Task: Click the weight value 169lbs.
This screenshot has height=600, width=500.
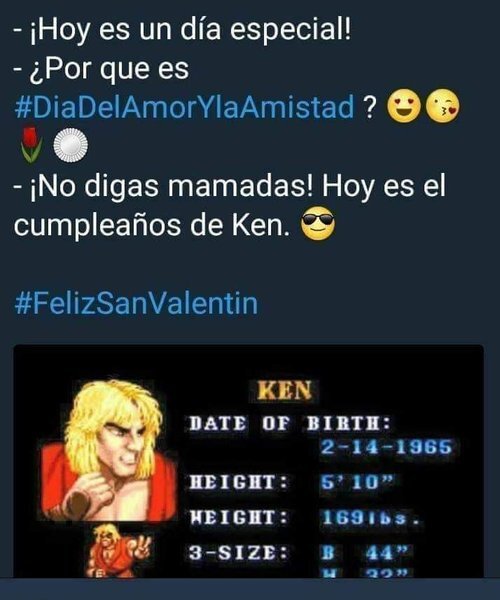Action: click(369, 518)
